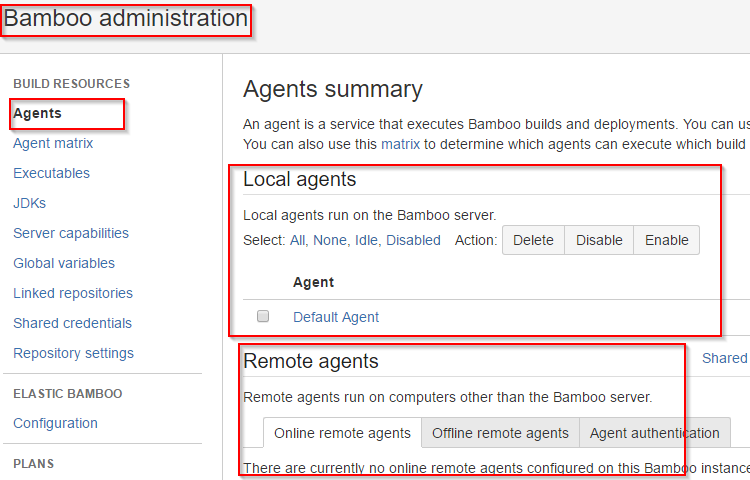Click the ELASTIC BAMBOO section label

coord(68,393)
